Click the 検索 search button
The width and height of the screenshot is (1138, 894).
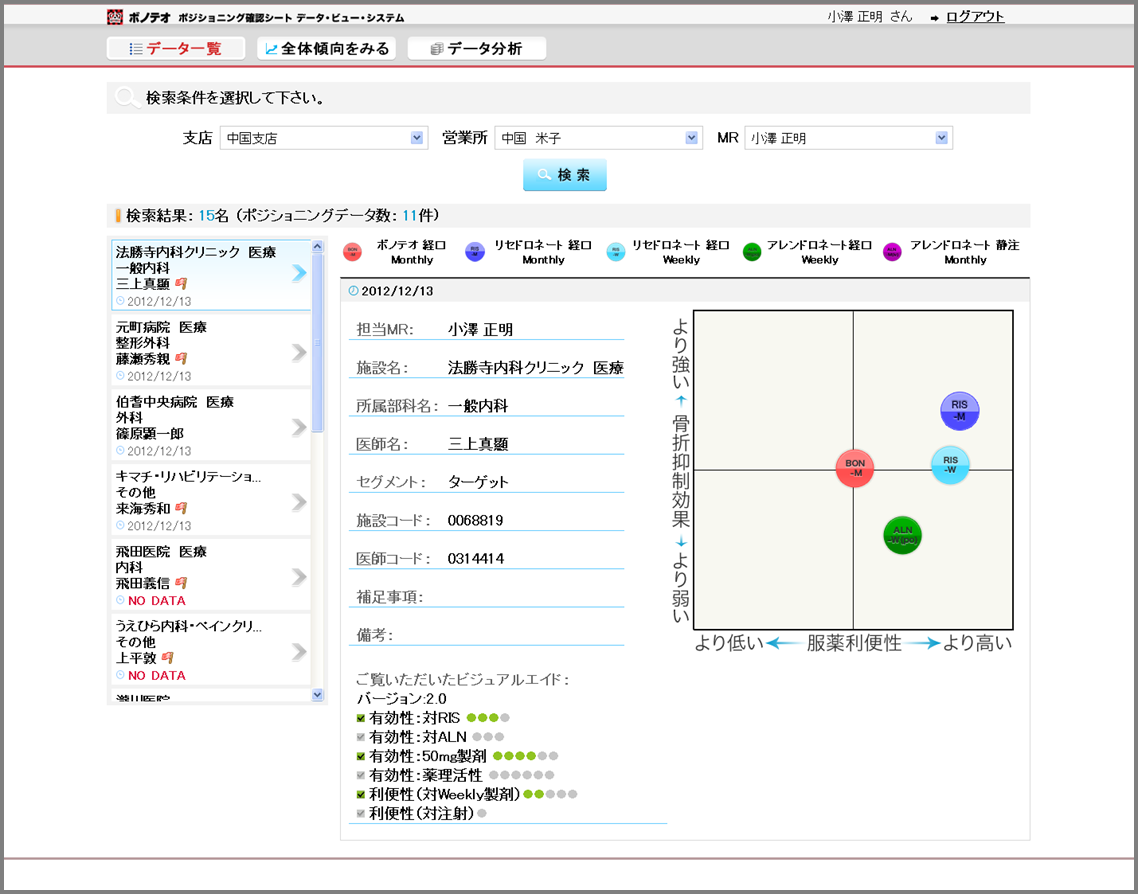[565, 175]
